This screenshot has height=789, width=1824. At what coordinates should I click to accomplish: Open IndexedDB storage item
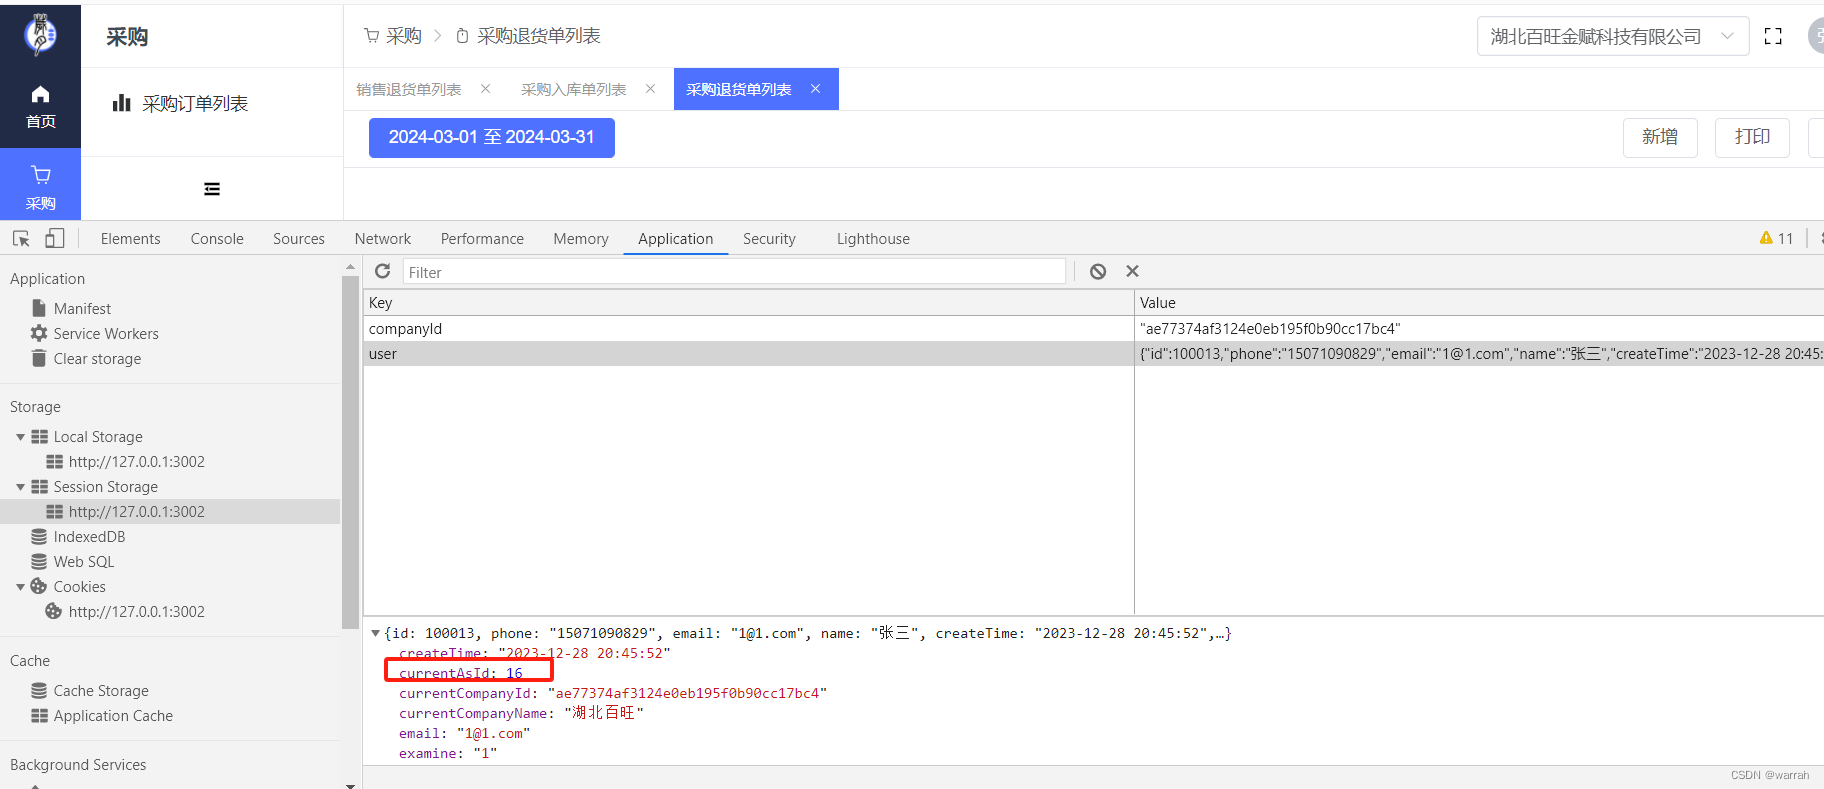[x=89, y=536]
